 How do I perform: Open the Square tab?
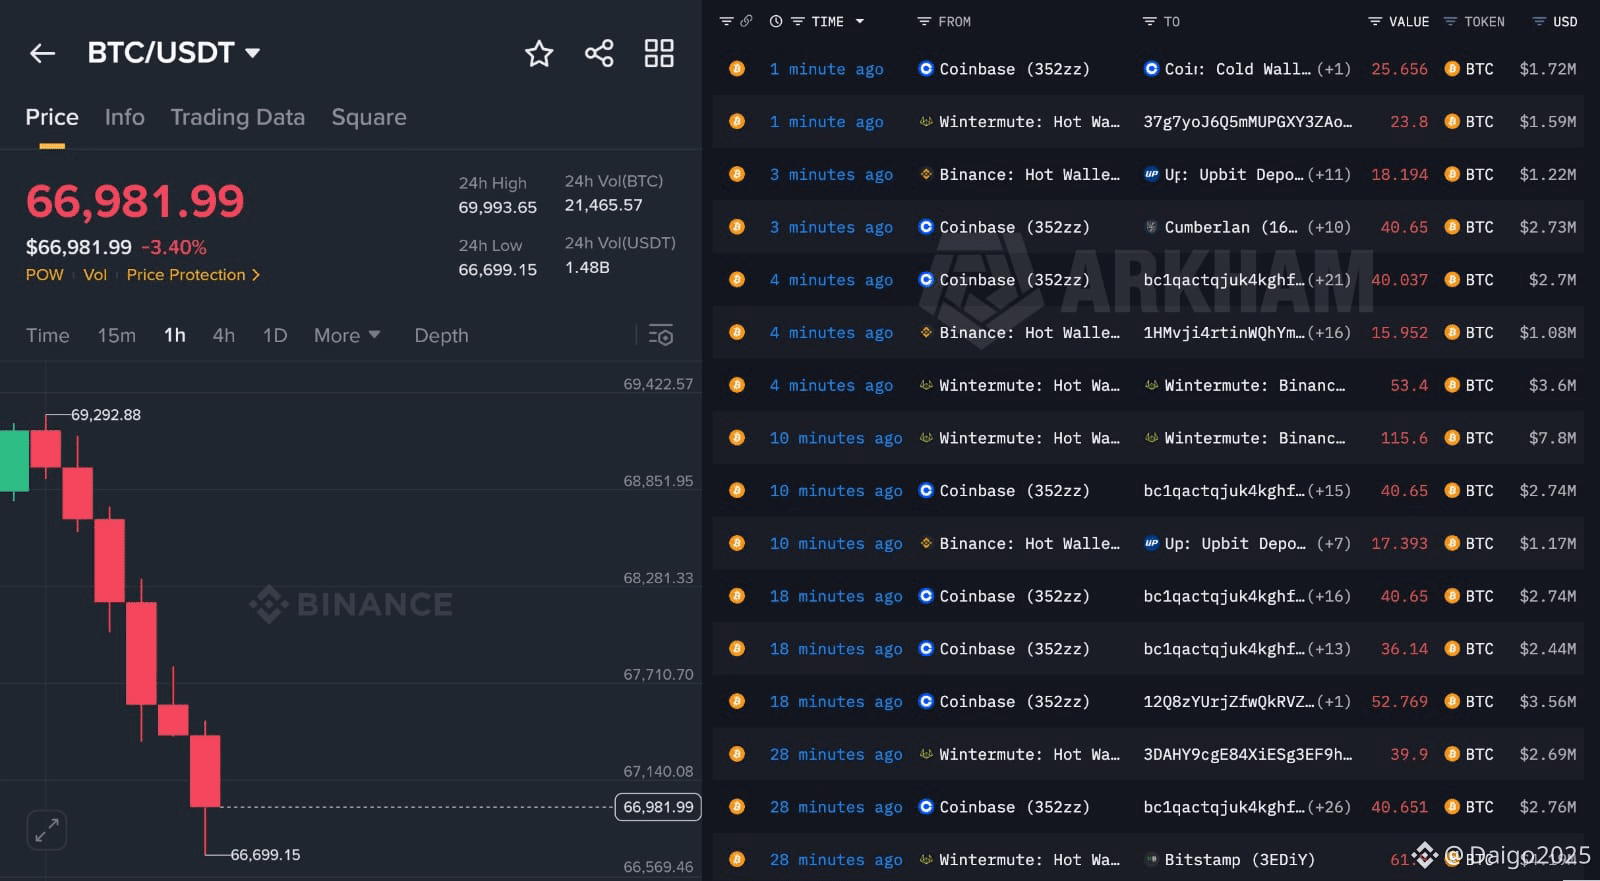coord(369,117)
